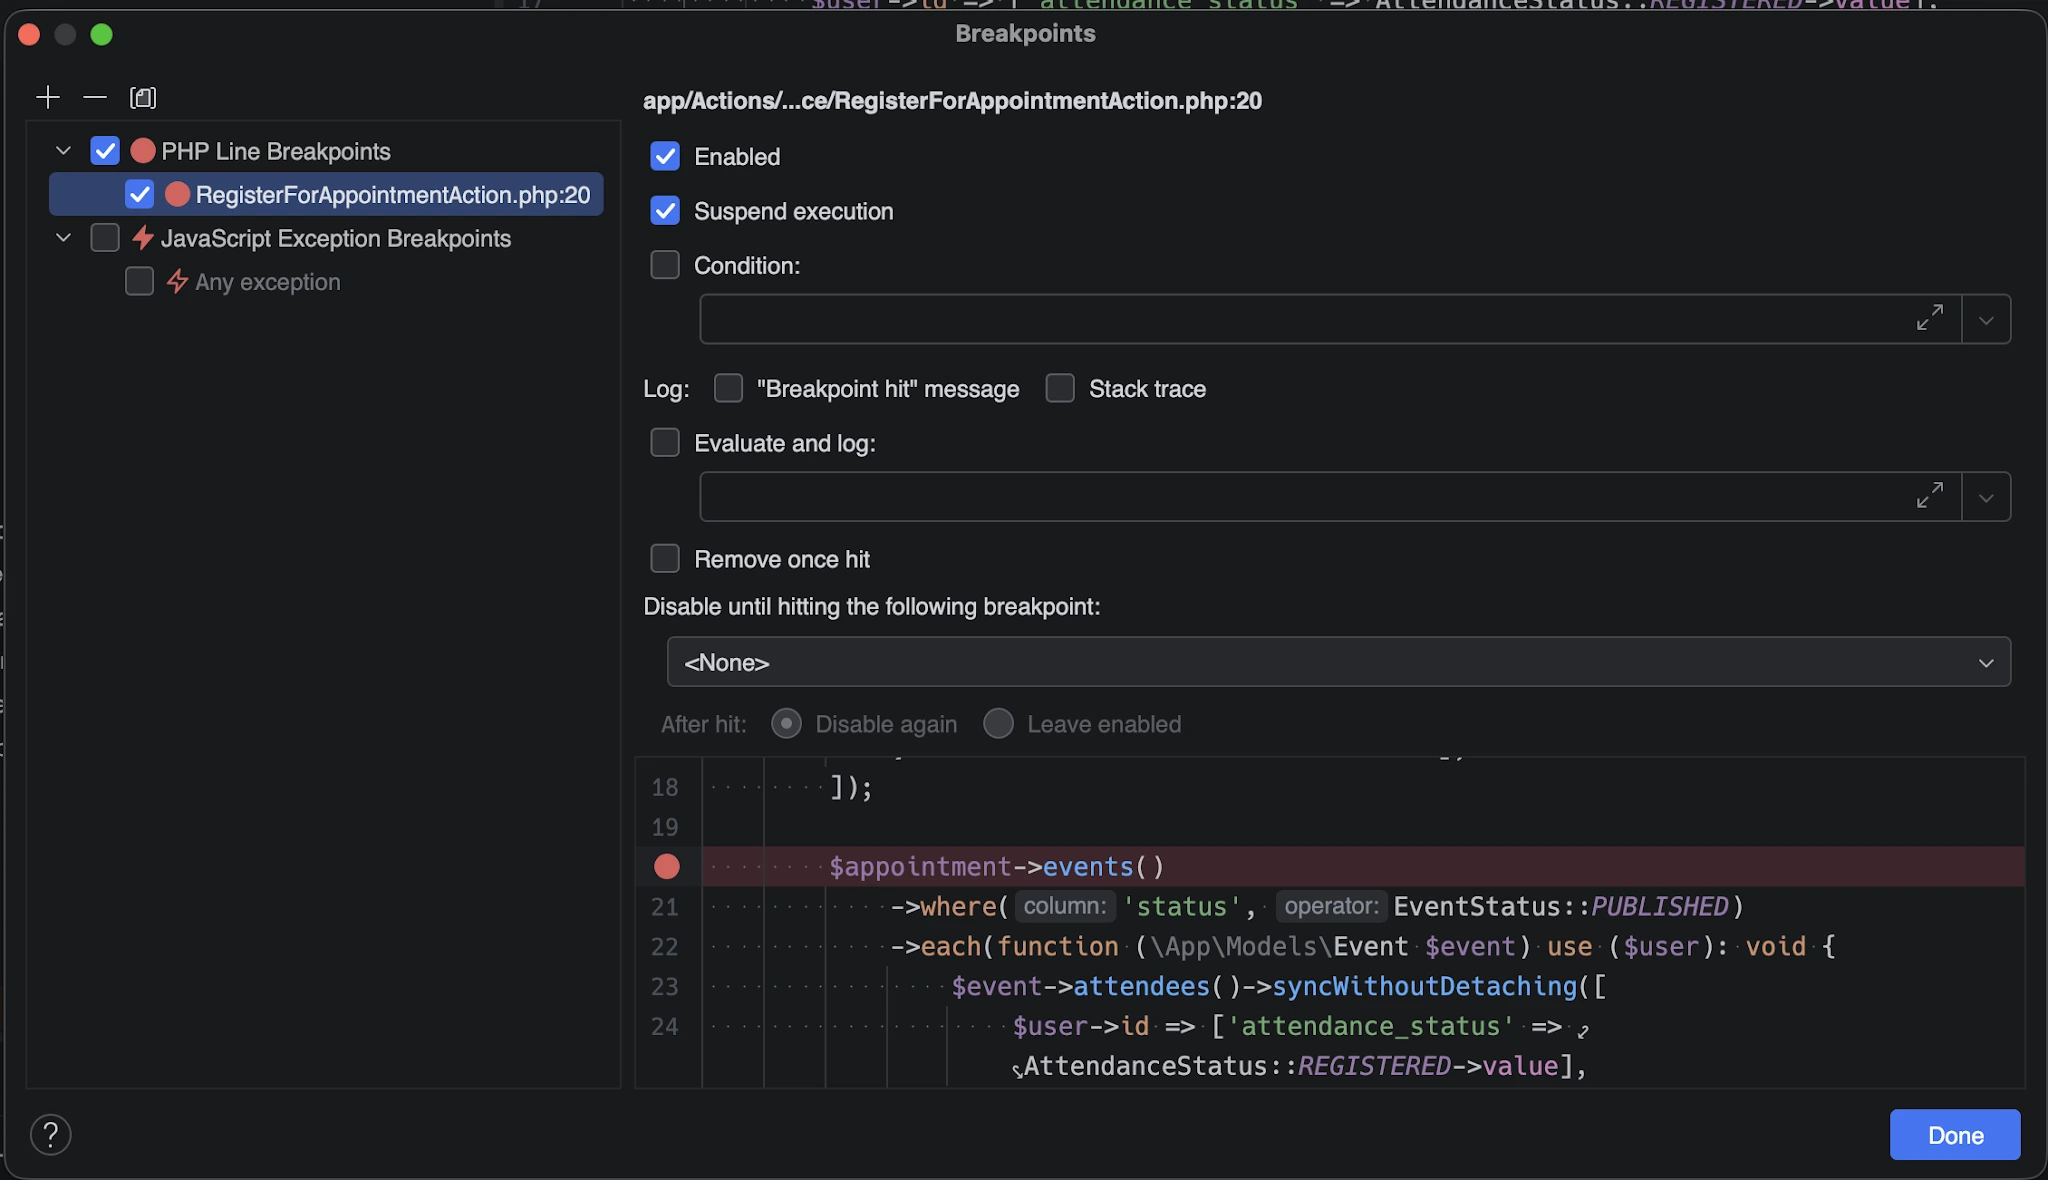
Task: Enable JavaScript Exception Breakpoints checkbox
Action: click(x=105, y=238)
